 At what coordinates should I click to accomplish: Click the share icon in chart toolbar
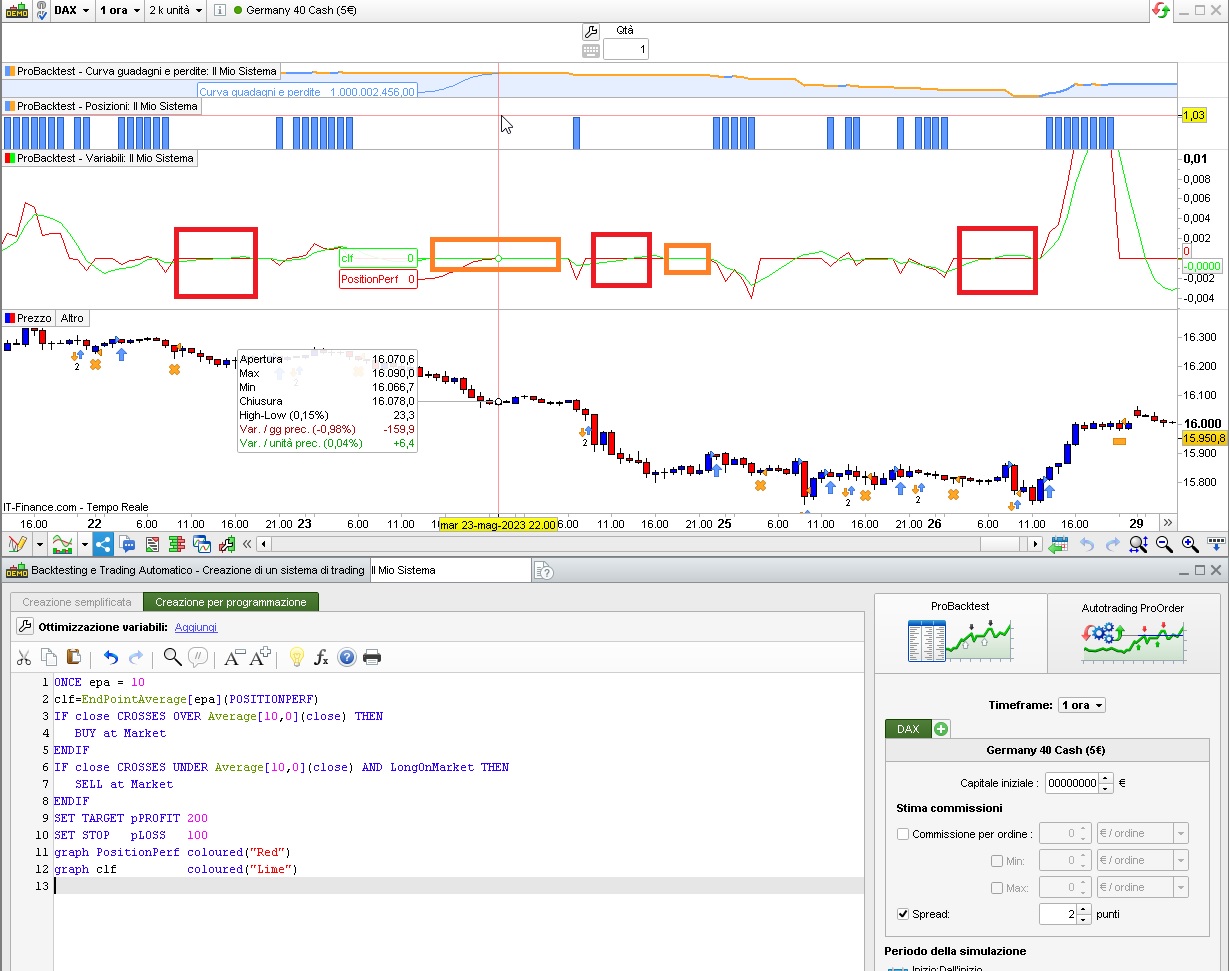[104, 545]
